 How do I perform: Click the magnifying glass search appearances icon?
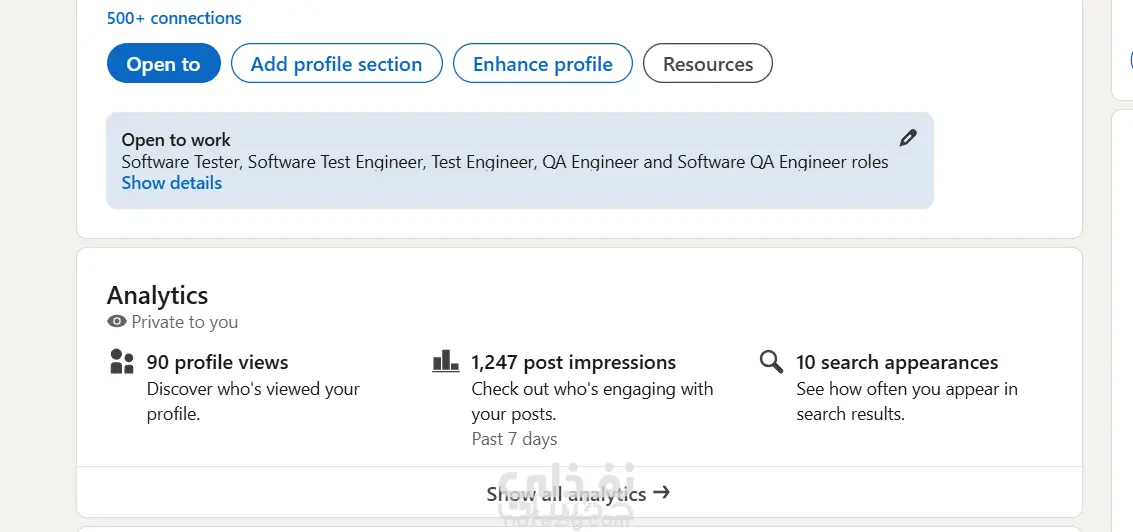coord(771,361)
